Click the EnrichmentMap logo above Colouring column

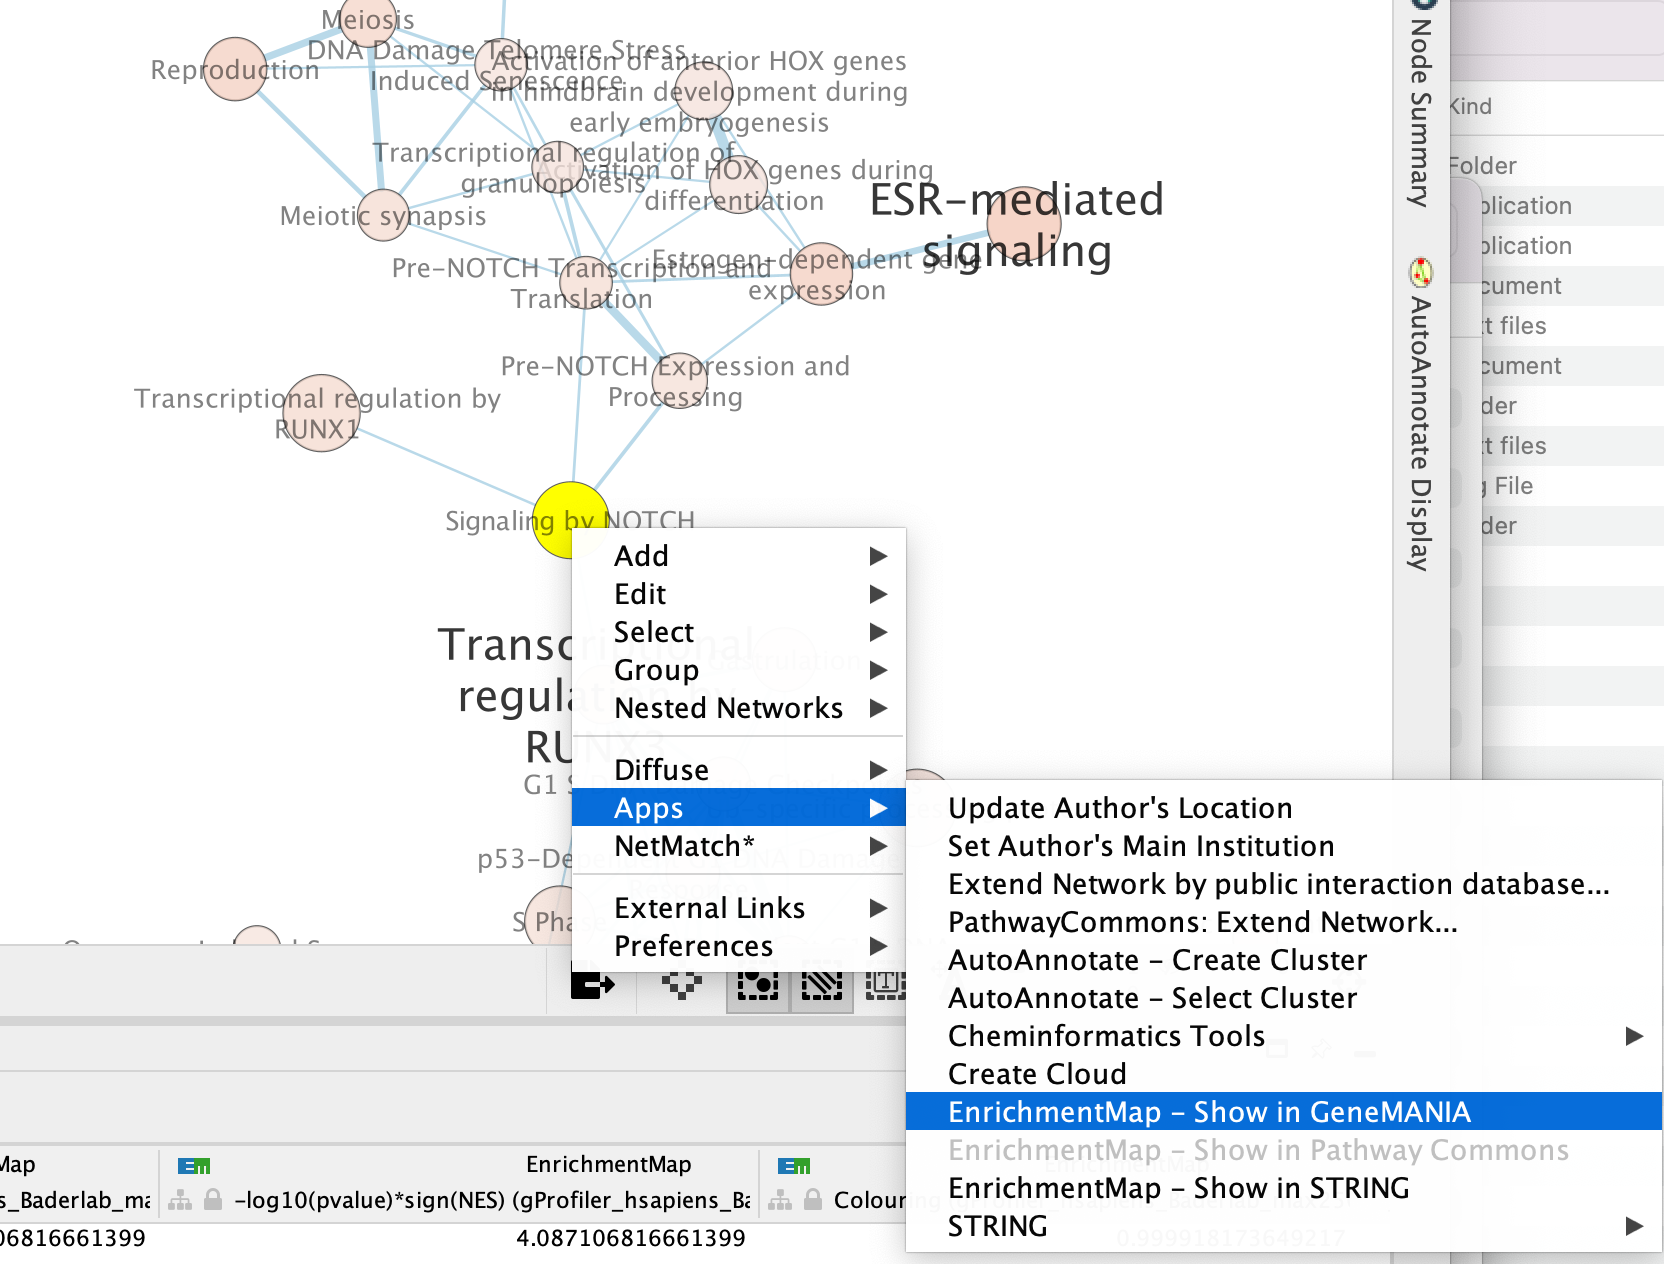(x=794, y=1166)
